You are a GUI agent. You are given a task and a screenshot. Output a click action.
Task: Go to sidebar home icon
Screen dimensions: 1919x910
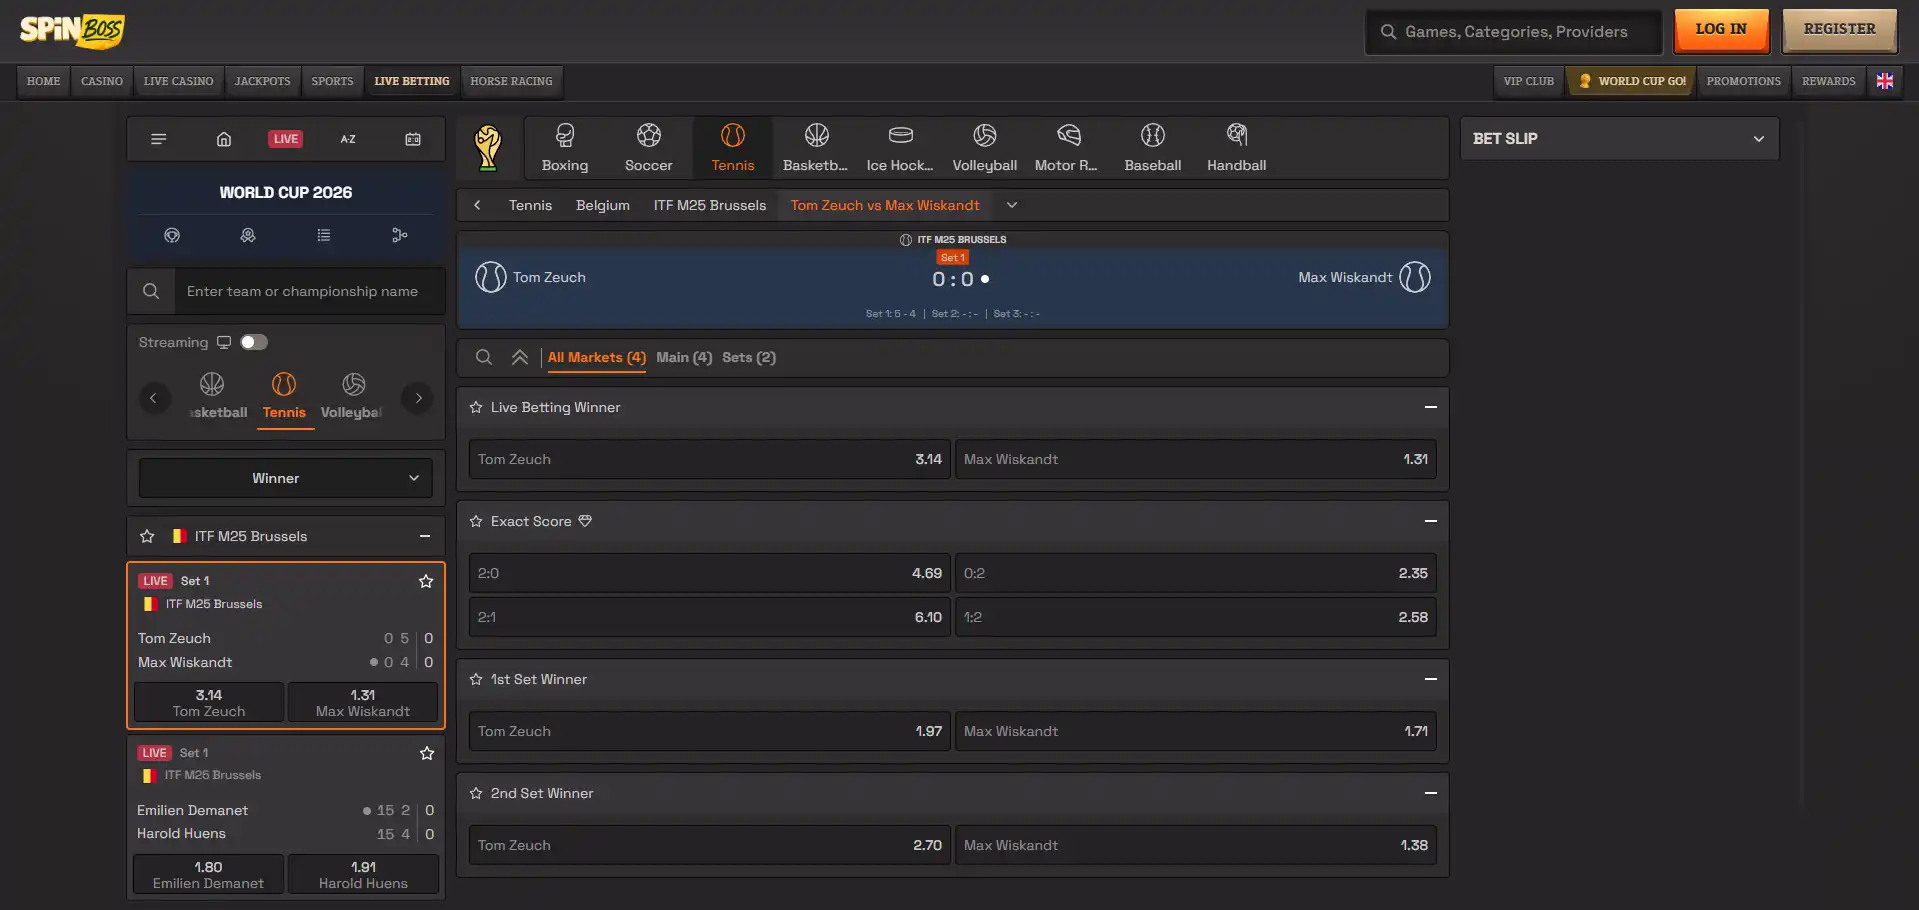click(x=224, y=139)
